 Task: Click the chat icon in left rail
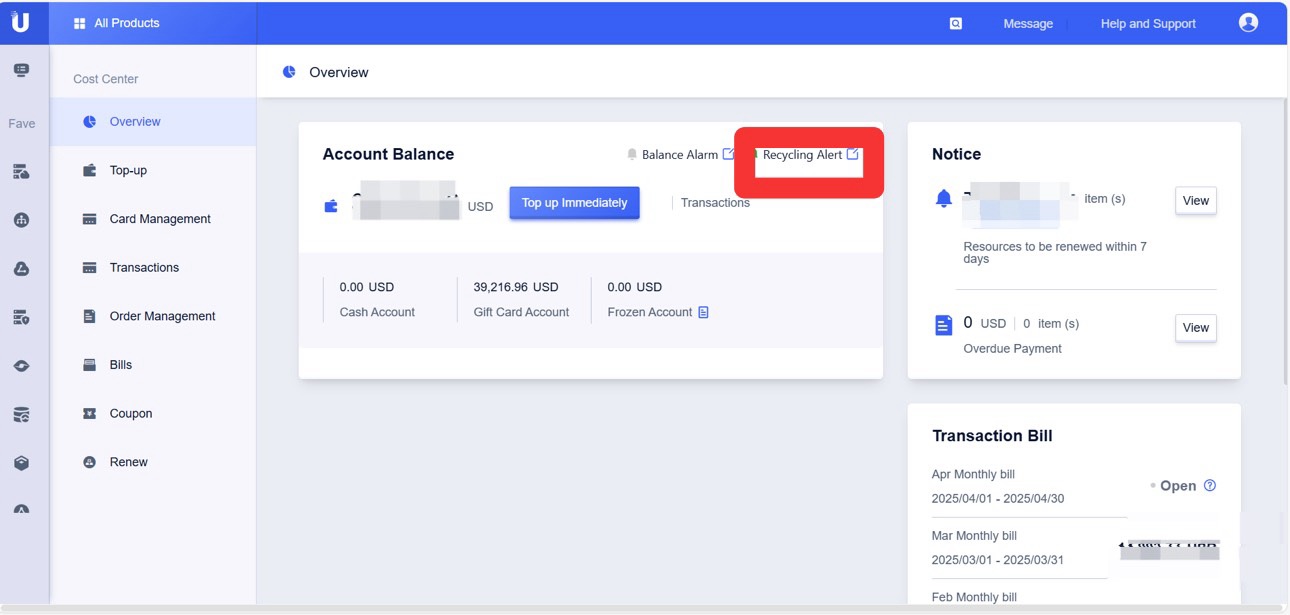21,70
